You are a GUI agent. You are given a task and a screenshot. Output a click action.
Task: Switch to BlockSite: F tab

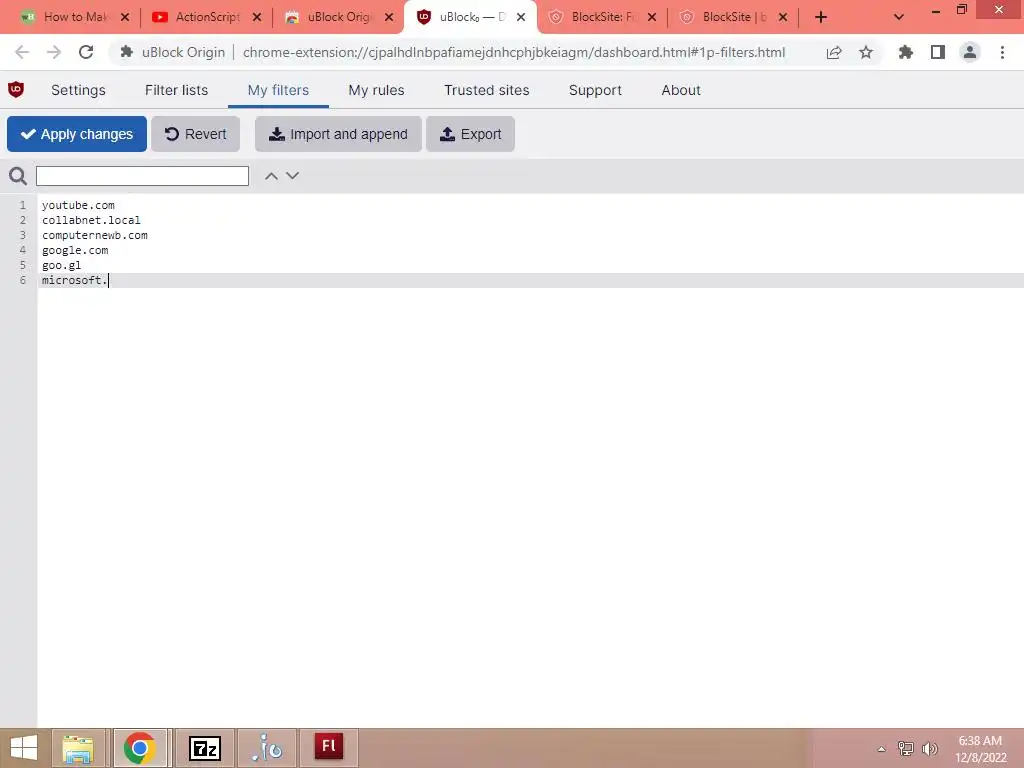click(x=603, y=17)
